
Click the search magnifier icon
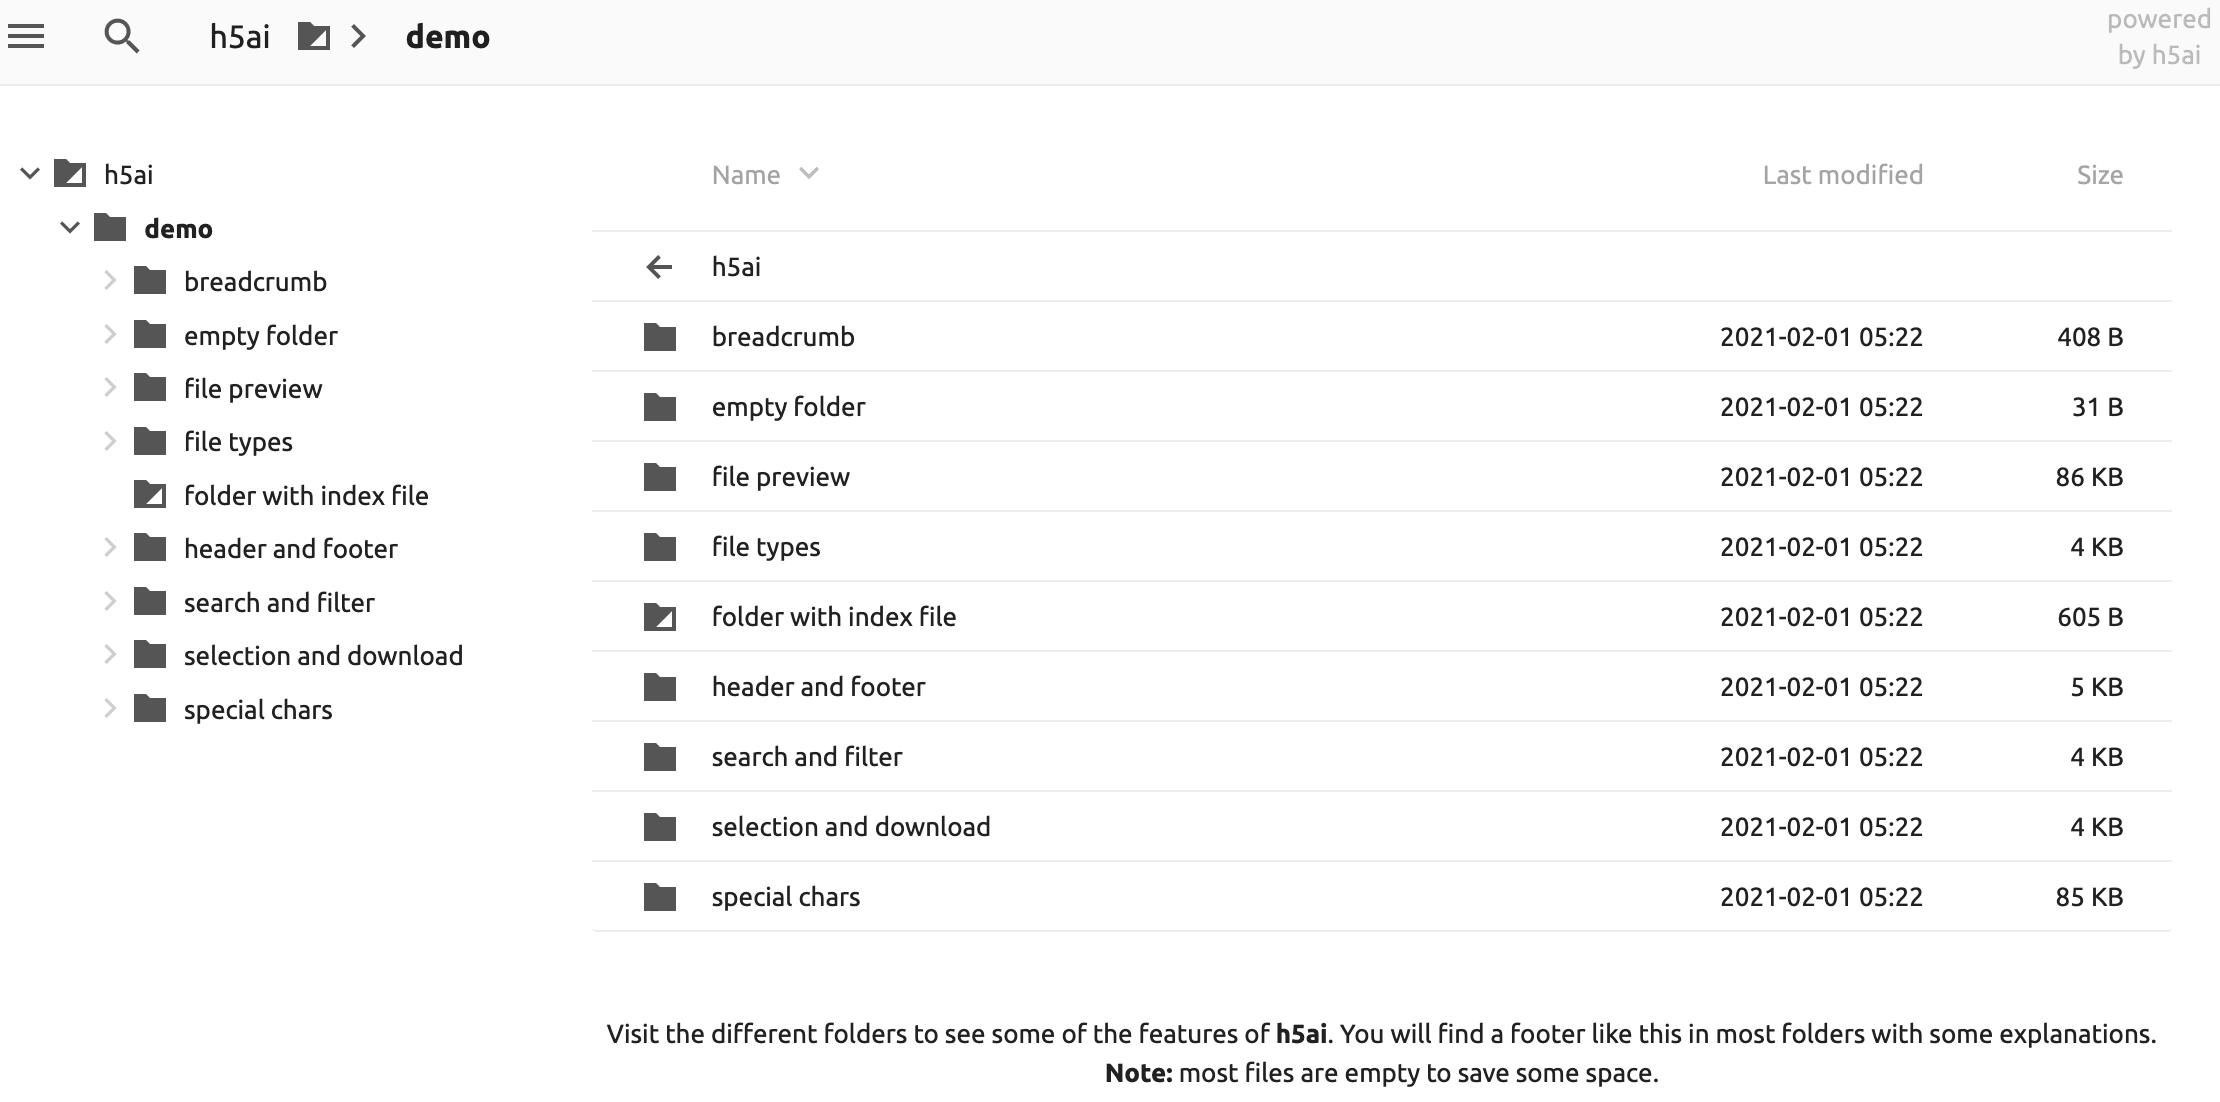121,37
